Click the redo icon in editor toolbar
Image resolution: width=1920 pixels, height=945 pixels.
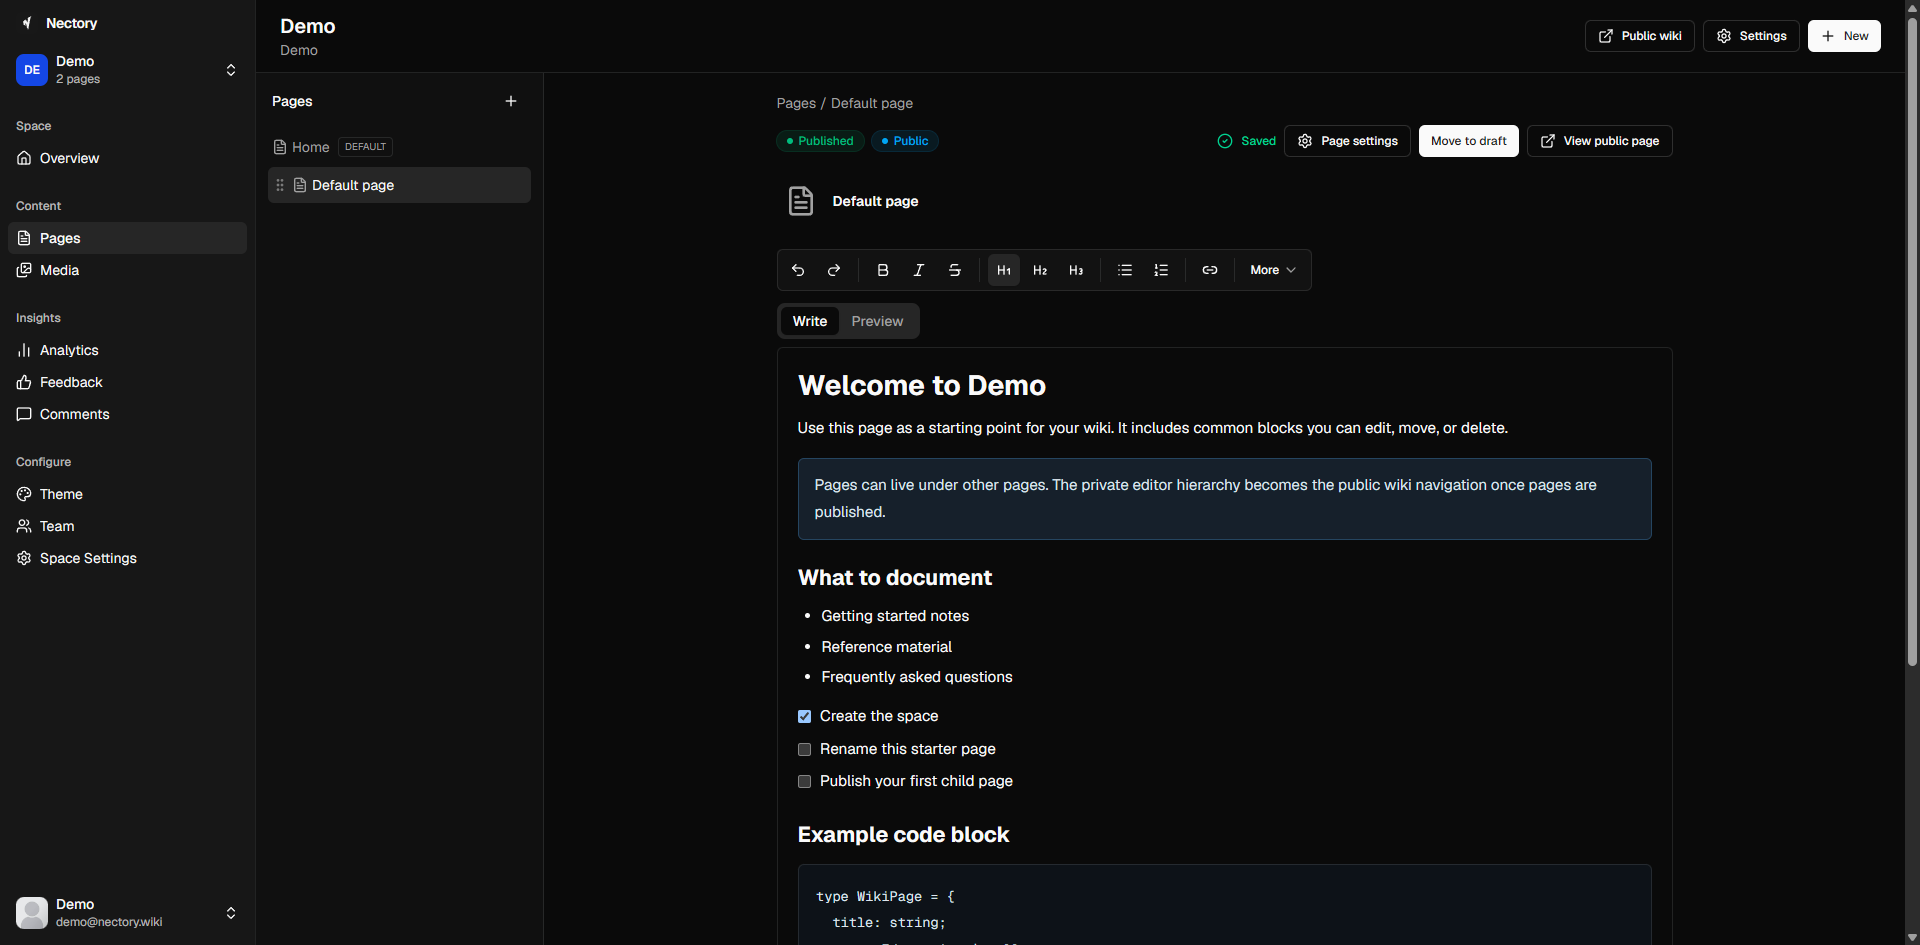pyautogui.click(x=834, y=270)
